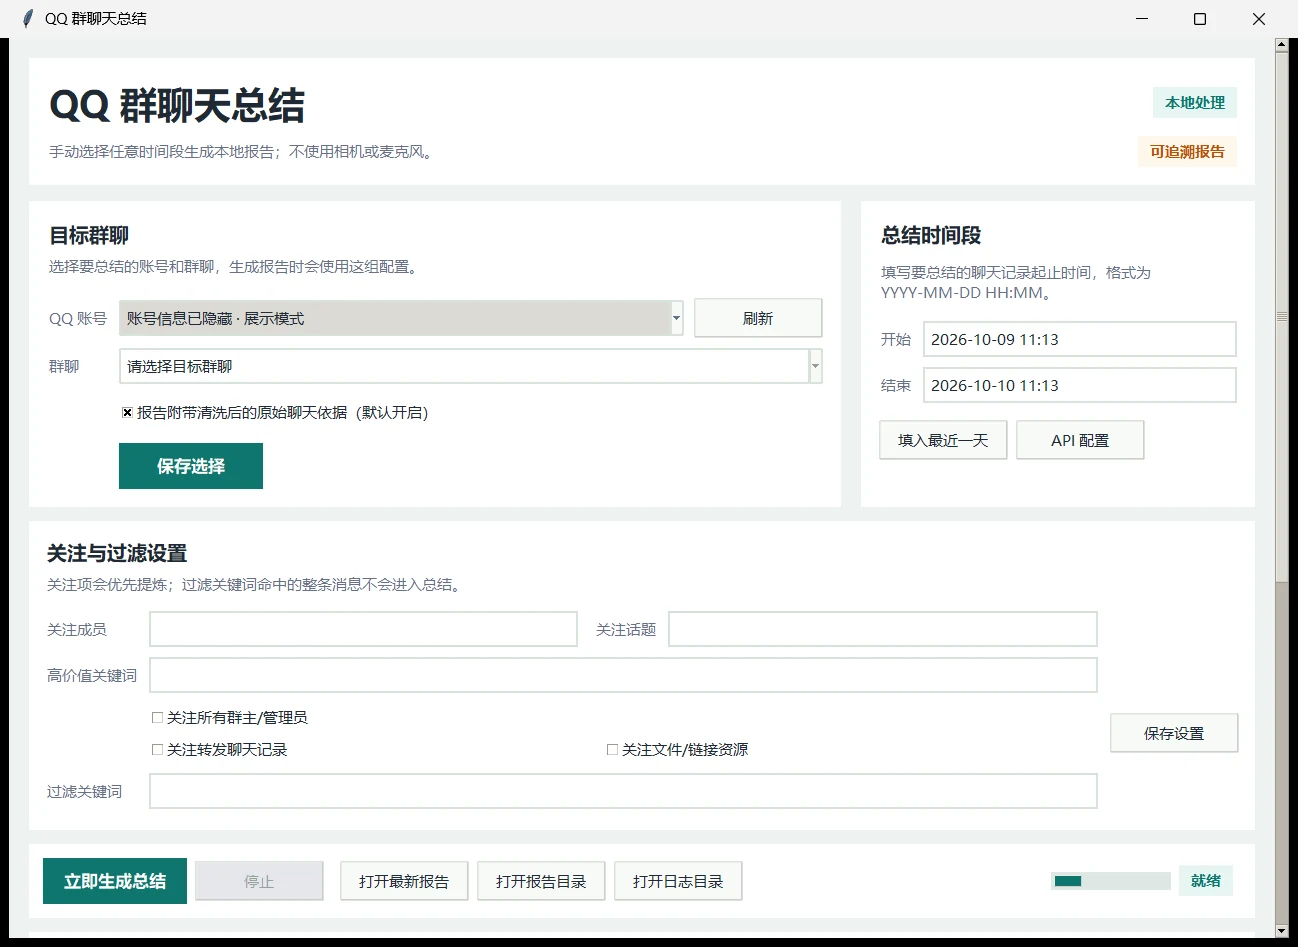Focus the 关注话题 input field

(x=883, y=629)
